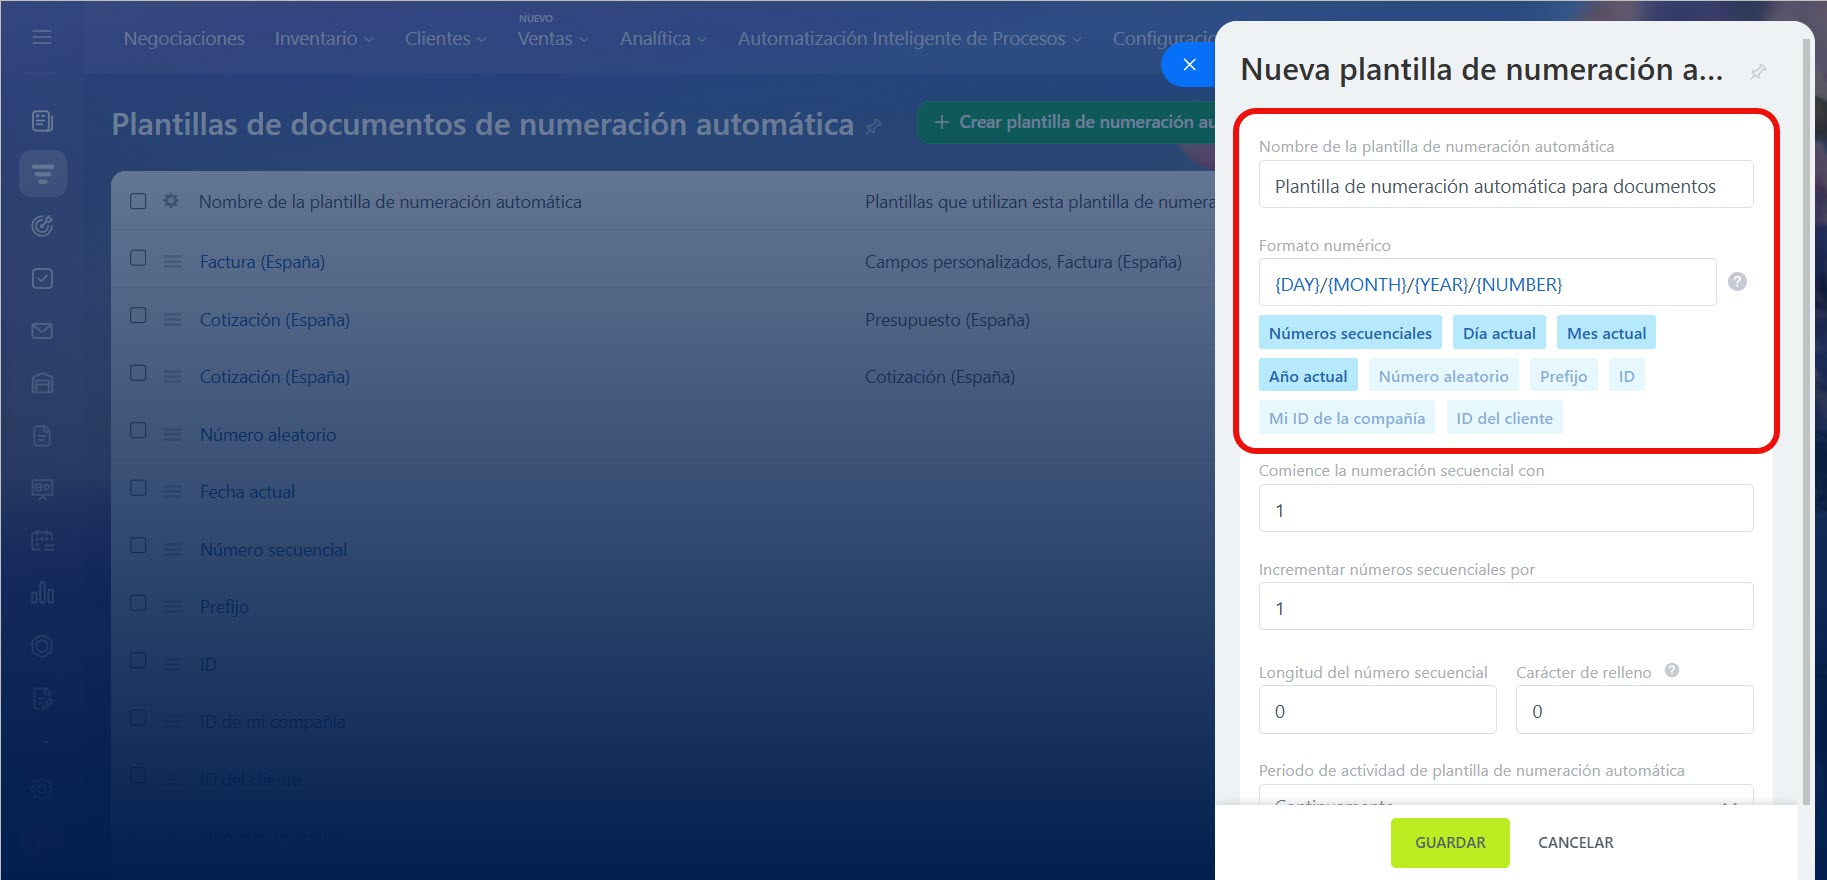Click help icon beside Carácter de relleno
1827x880 pixels.
coord(1671,671)
